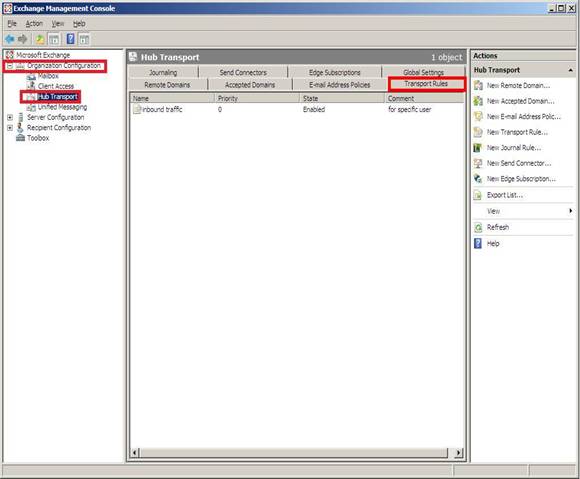This screenshot has height=479, width=580.
Task: Click the New Send Connector icon
Action: [x=478, y=163]
